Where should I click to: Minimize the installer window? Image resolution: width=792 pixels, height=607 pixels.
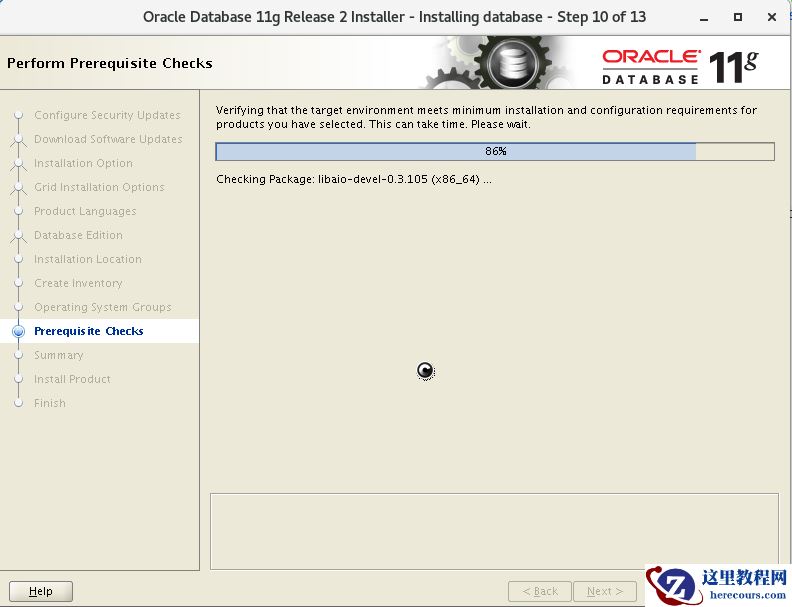pyautogui.click(x=704, y=18)
